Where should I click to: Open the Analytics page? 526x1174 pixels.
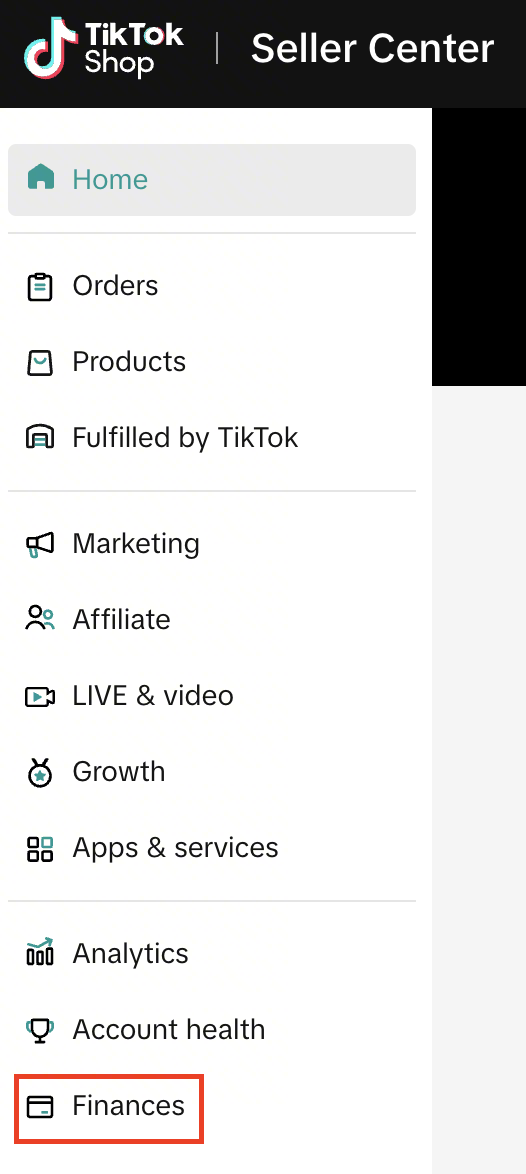212,953
